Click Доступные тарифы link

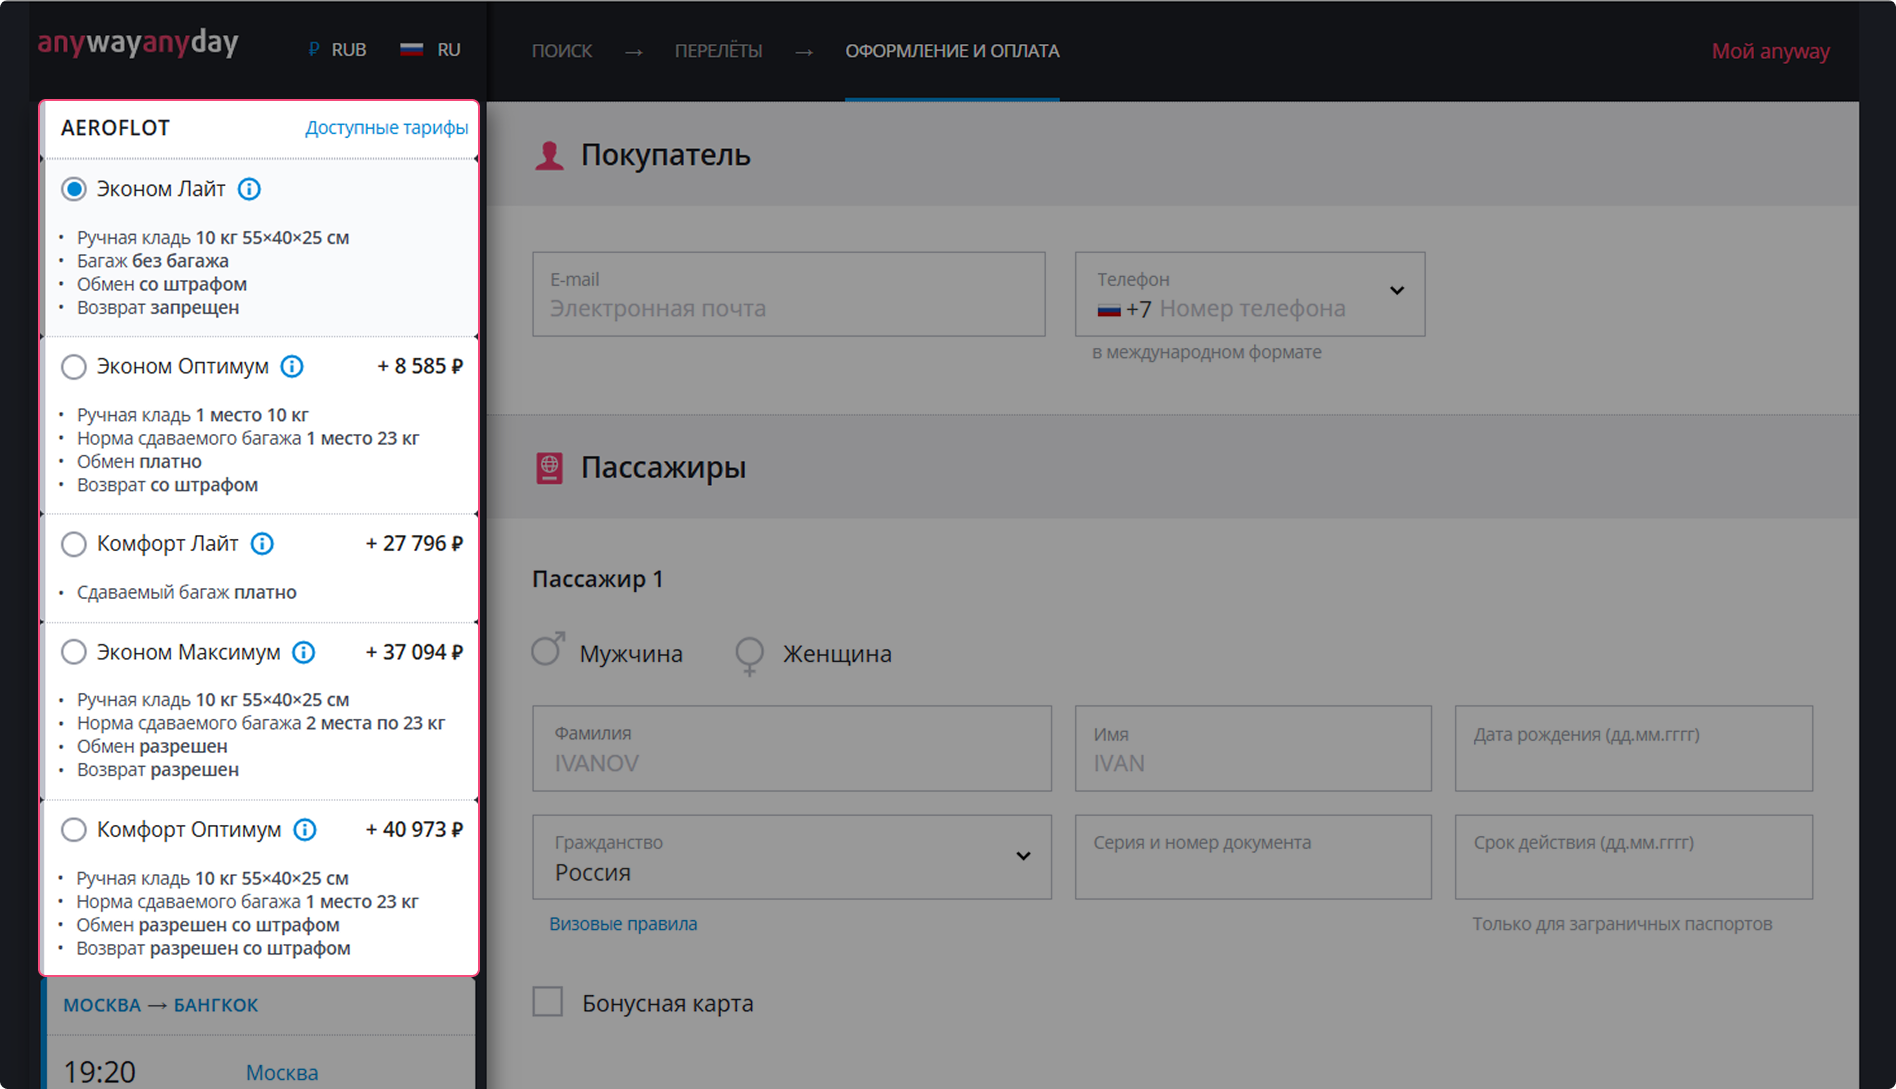tap(386, 128)
